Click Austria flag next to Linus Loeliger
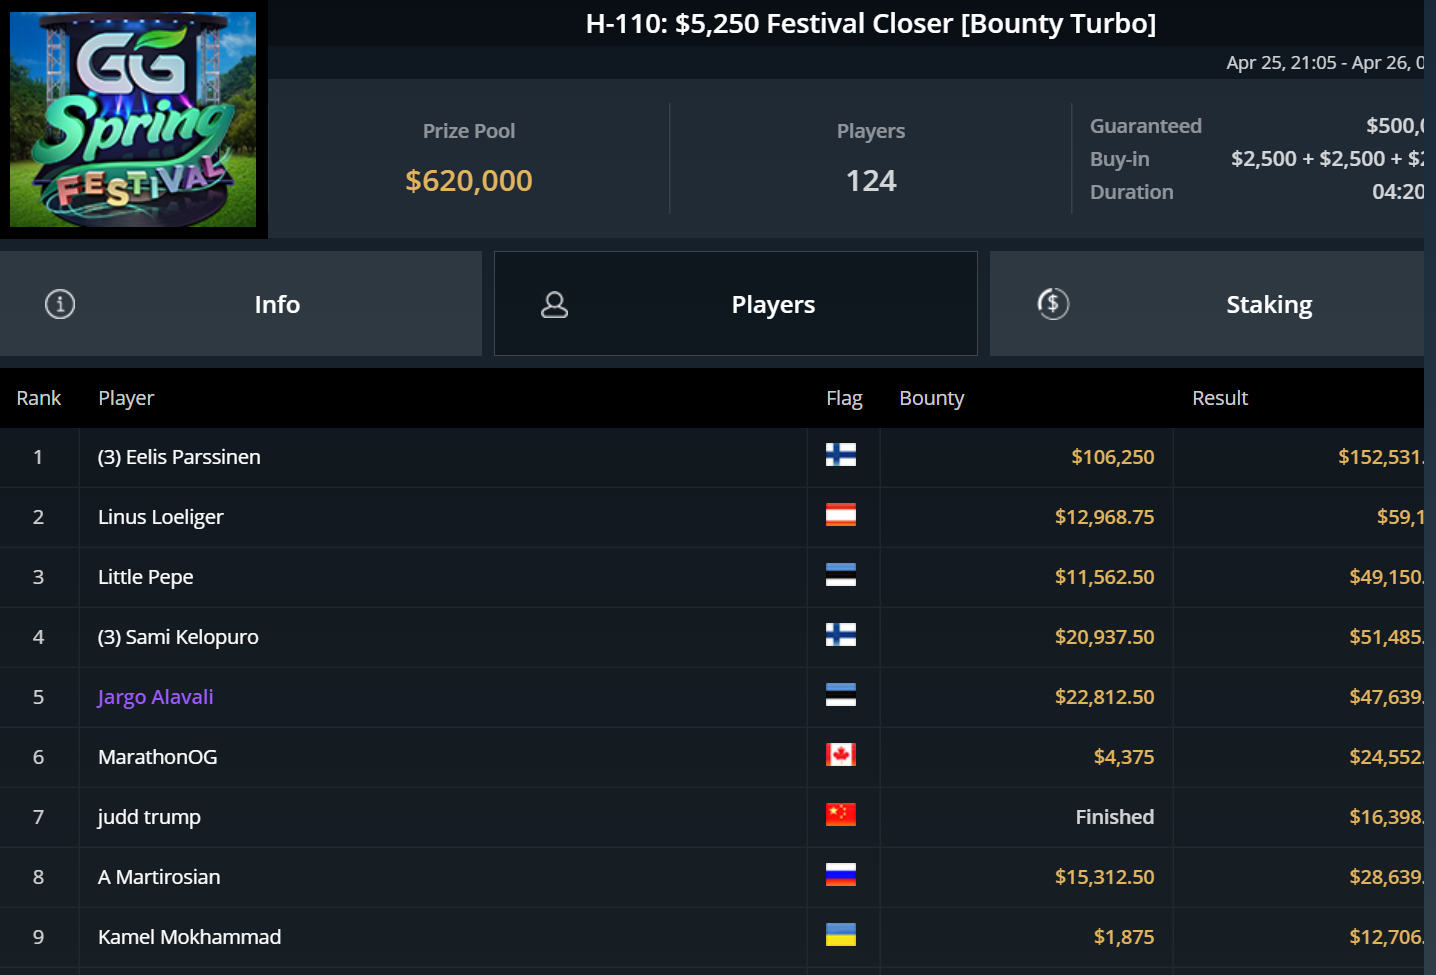This screenshot has width=1436, height=975. click(x=841, y=516)
